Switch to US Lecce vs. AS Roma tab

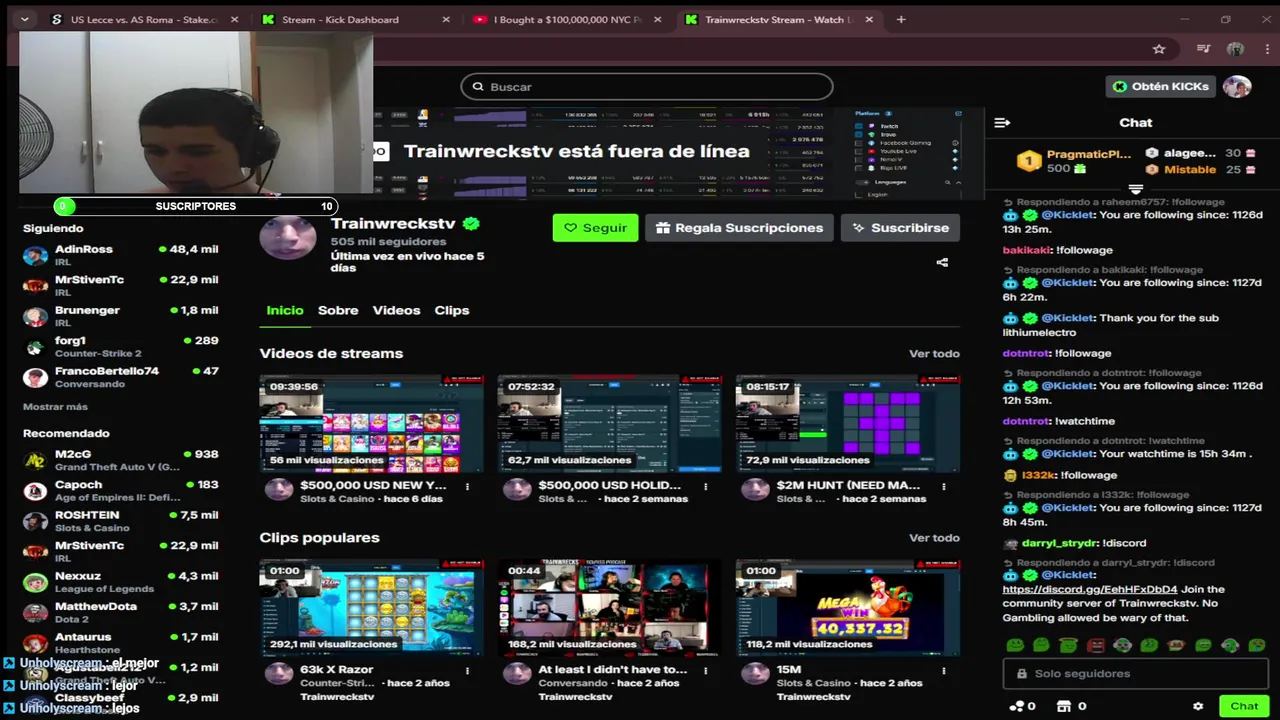(x=143, y=19)
